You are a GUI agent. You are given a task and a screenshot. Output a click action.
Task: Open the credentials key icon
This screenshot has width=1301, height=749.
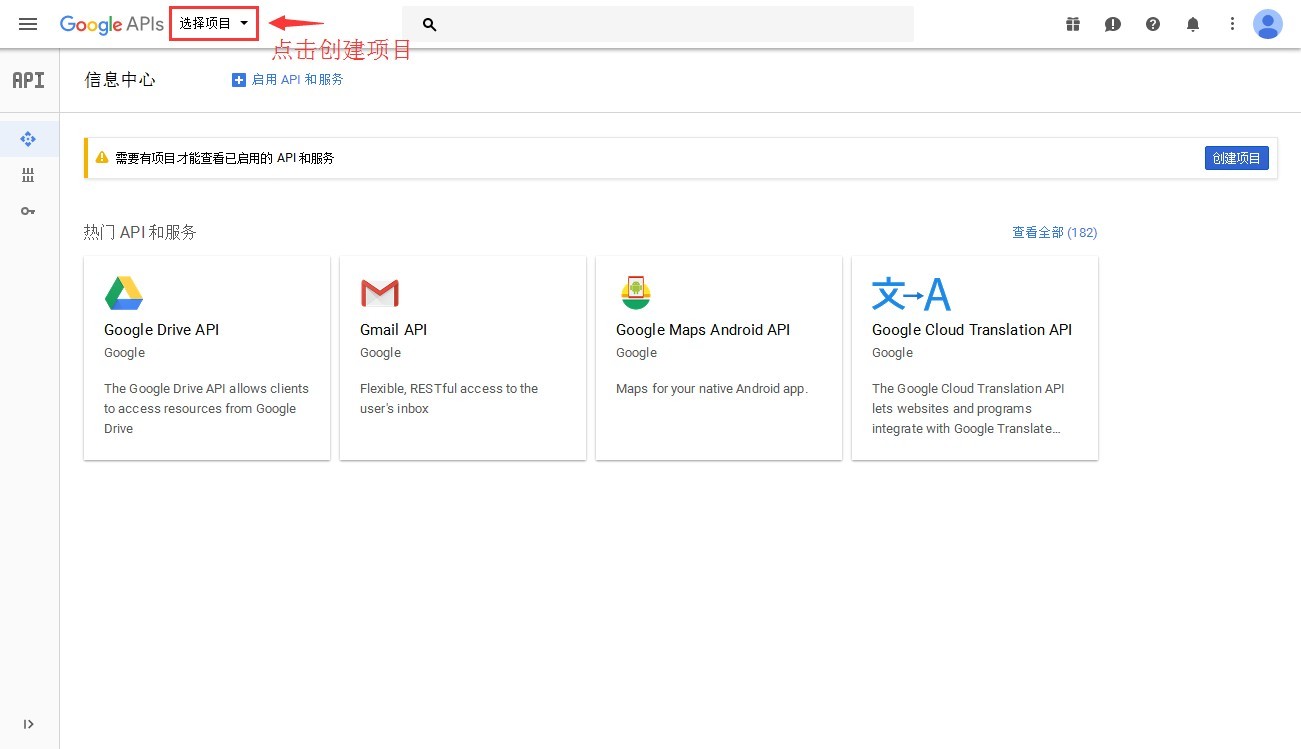click(x=28, y=211)
